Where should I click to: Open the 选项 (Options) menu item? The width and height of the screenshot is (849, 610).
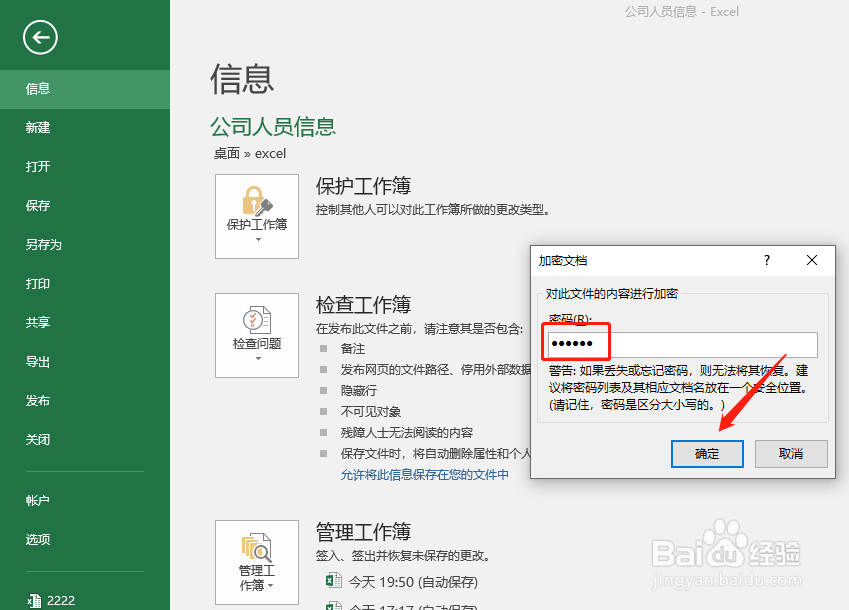click(x=38, y=539)
